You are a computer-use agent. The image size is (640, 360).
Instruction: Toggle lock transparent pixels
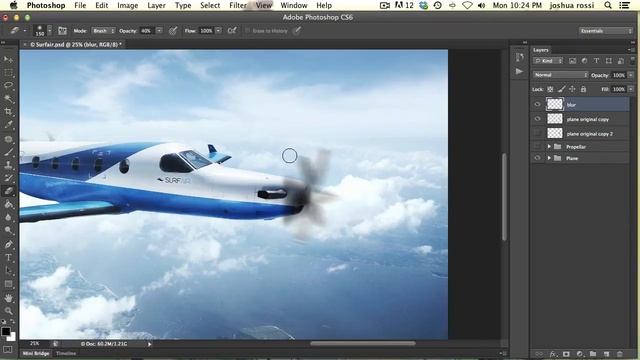pos(550,89)
